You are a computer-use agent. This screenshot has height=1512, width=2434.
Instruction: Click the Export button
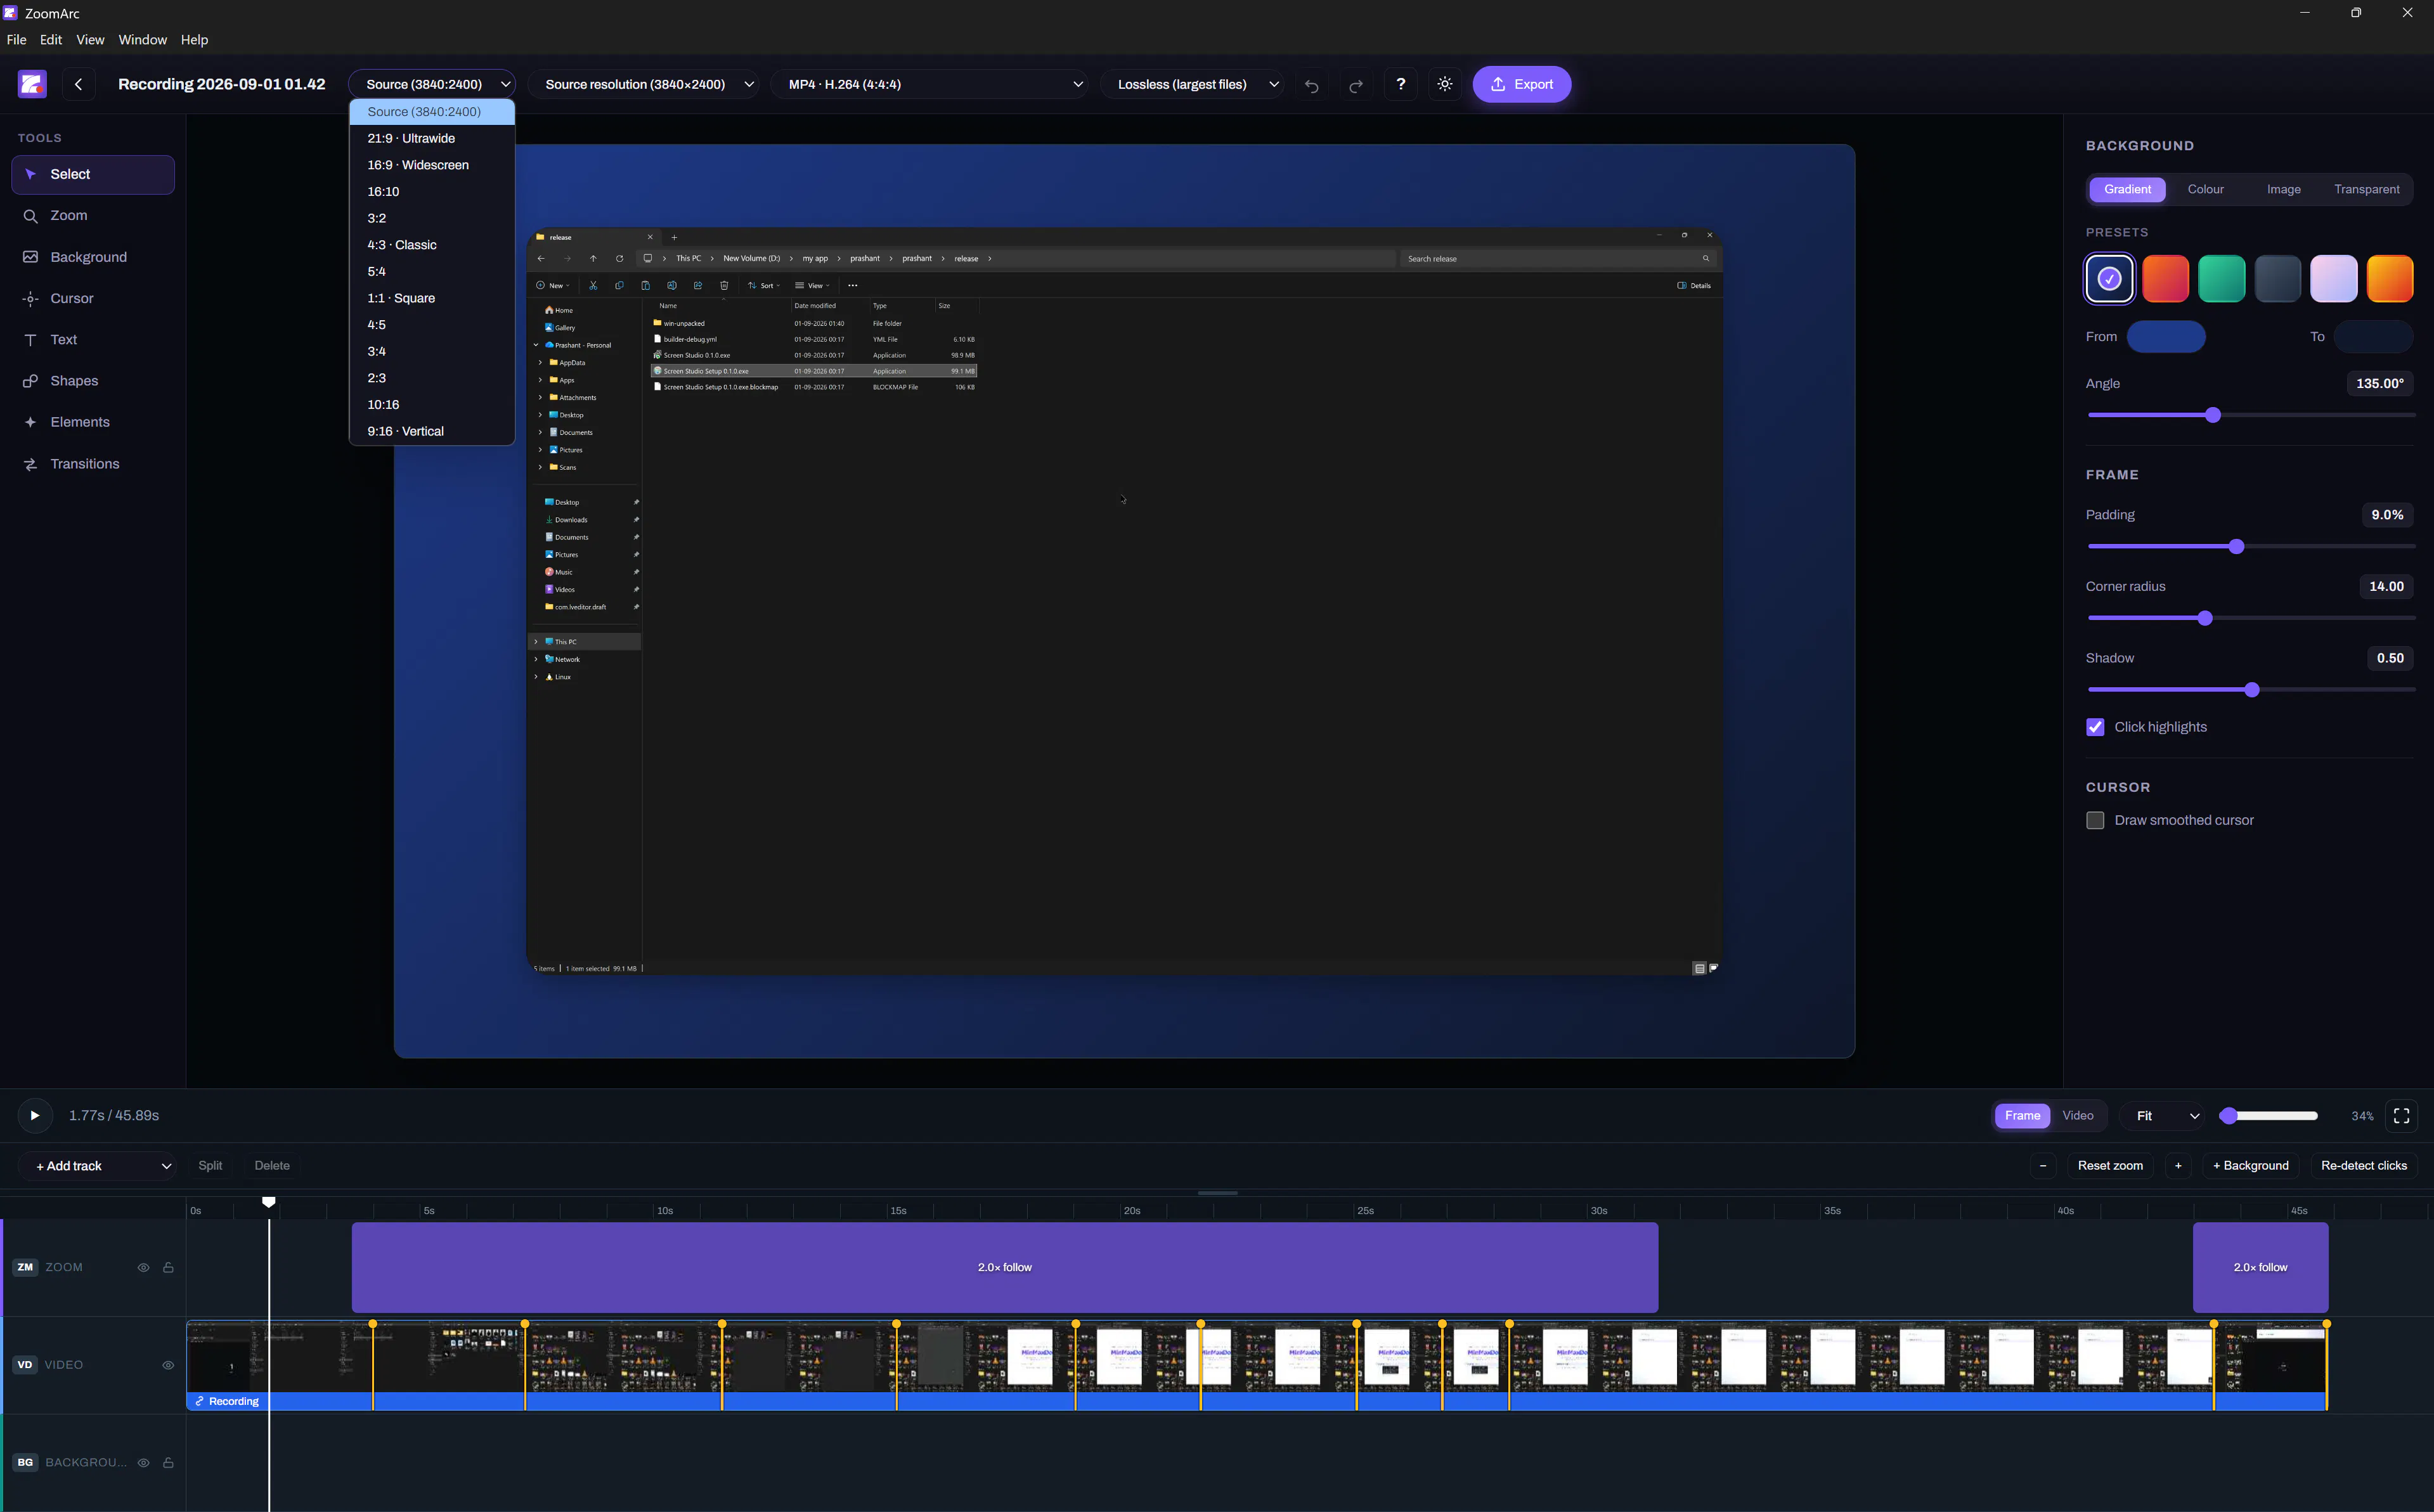(x=1521, y=85)
